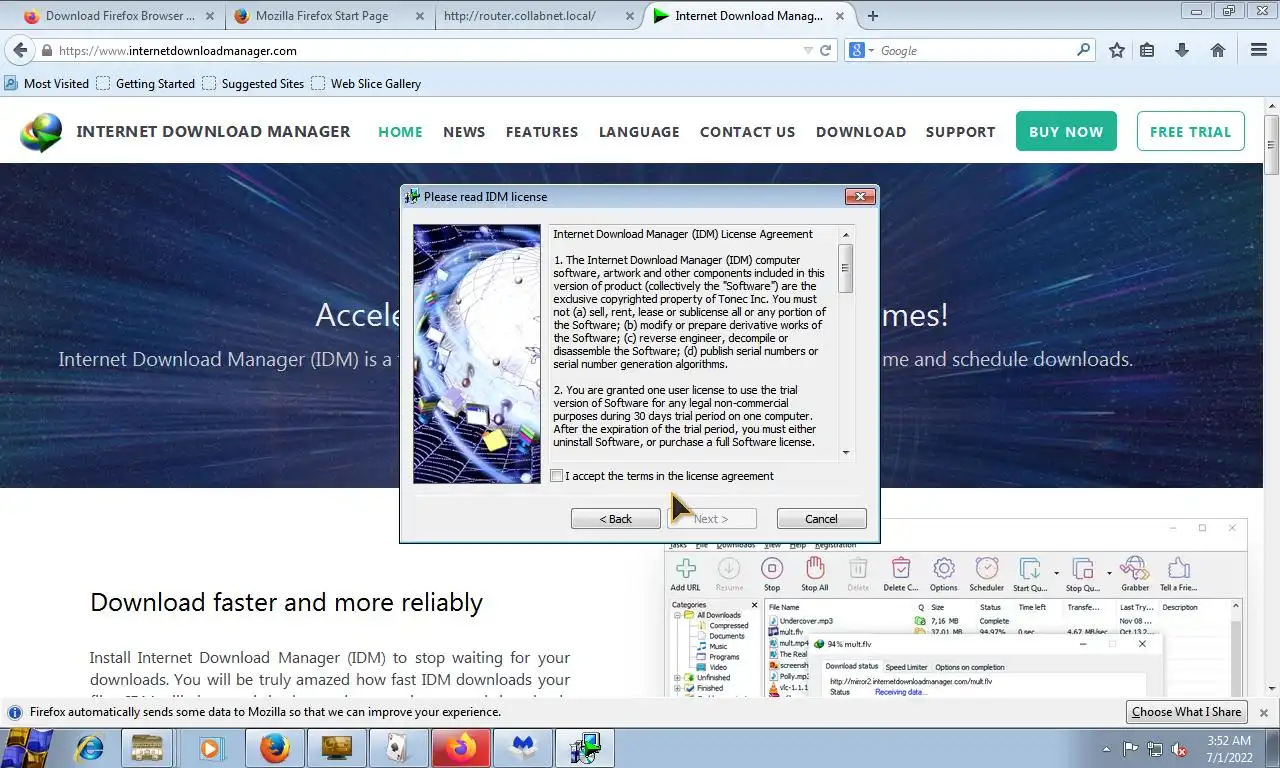This screenshot has height=768, width=1280.
Task: Open Windows Media Player from taskbar
Action: 210,748
